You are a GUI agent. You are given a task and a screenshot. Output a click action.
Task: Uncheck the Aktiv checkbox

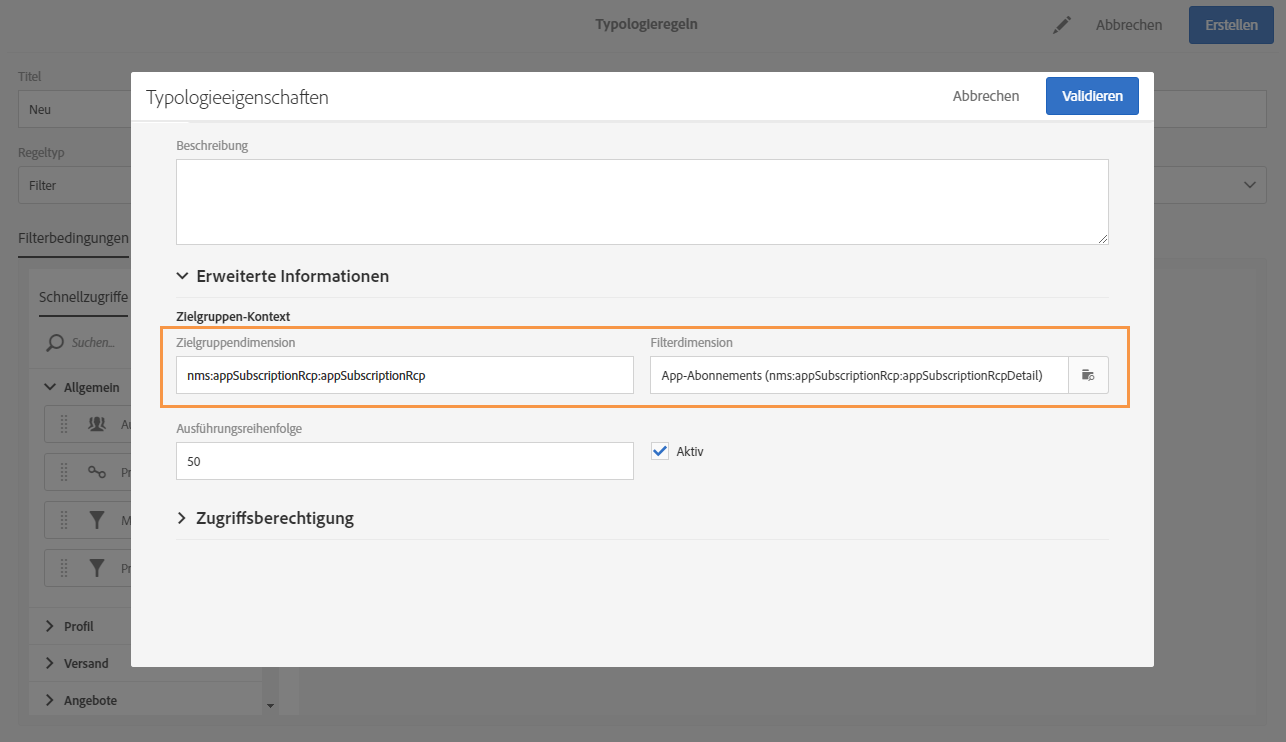pyautogui.click(x=660, y=451)
